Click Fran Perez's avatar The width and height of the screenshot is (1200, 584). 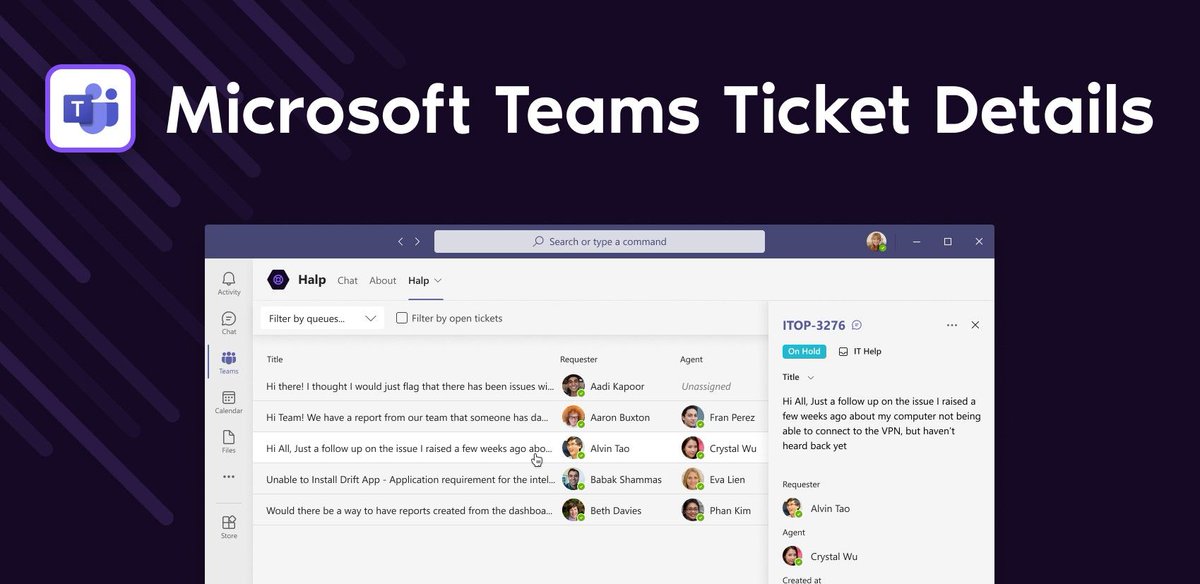[x=692, y=417]
